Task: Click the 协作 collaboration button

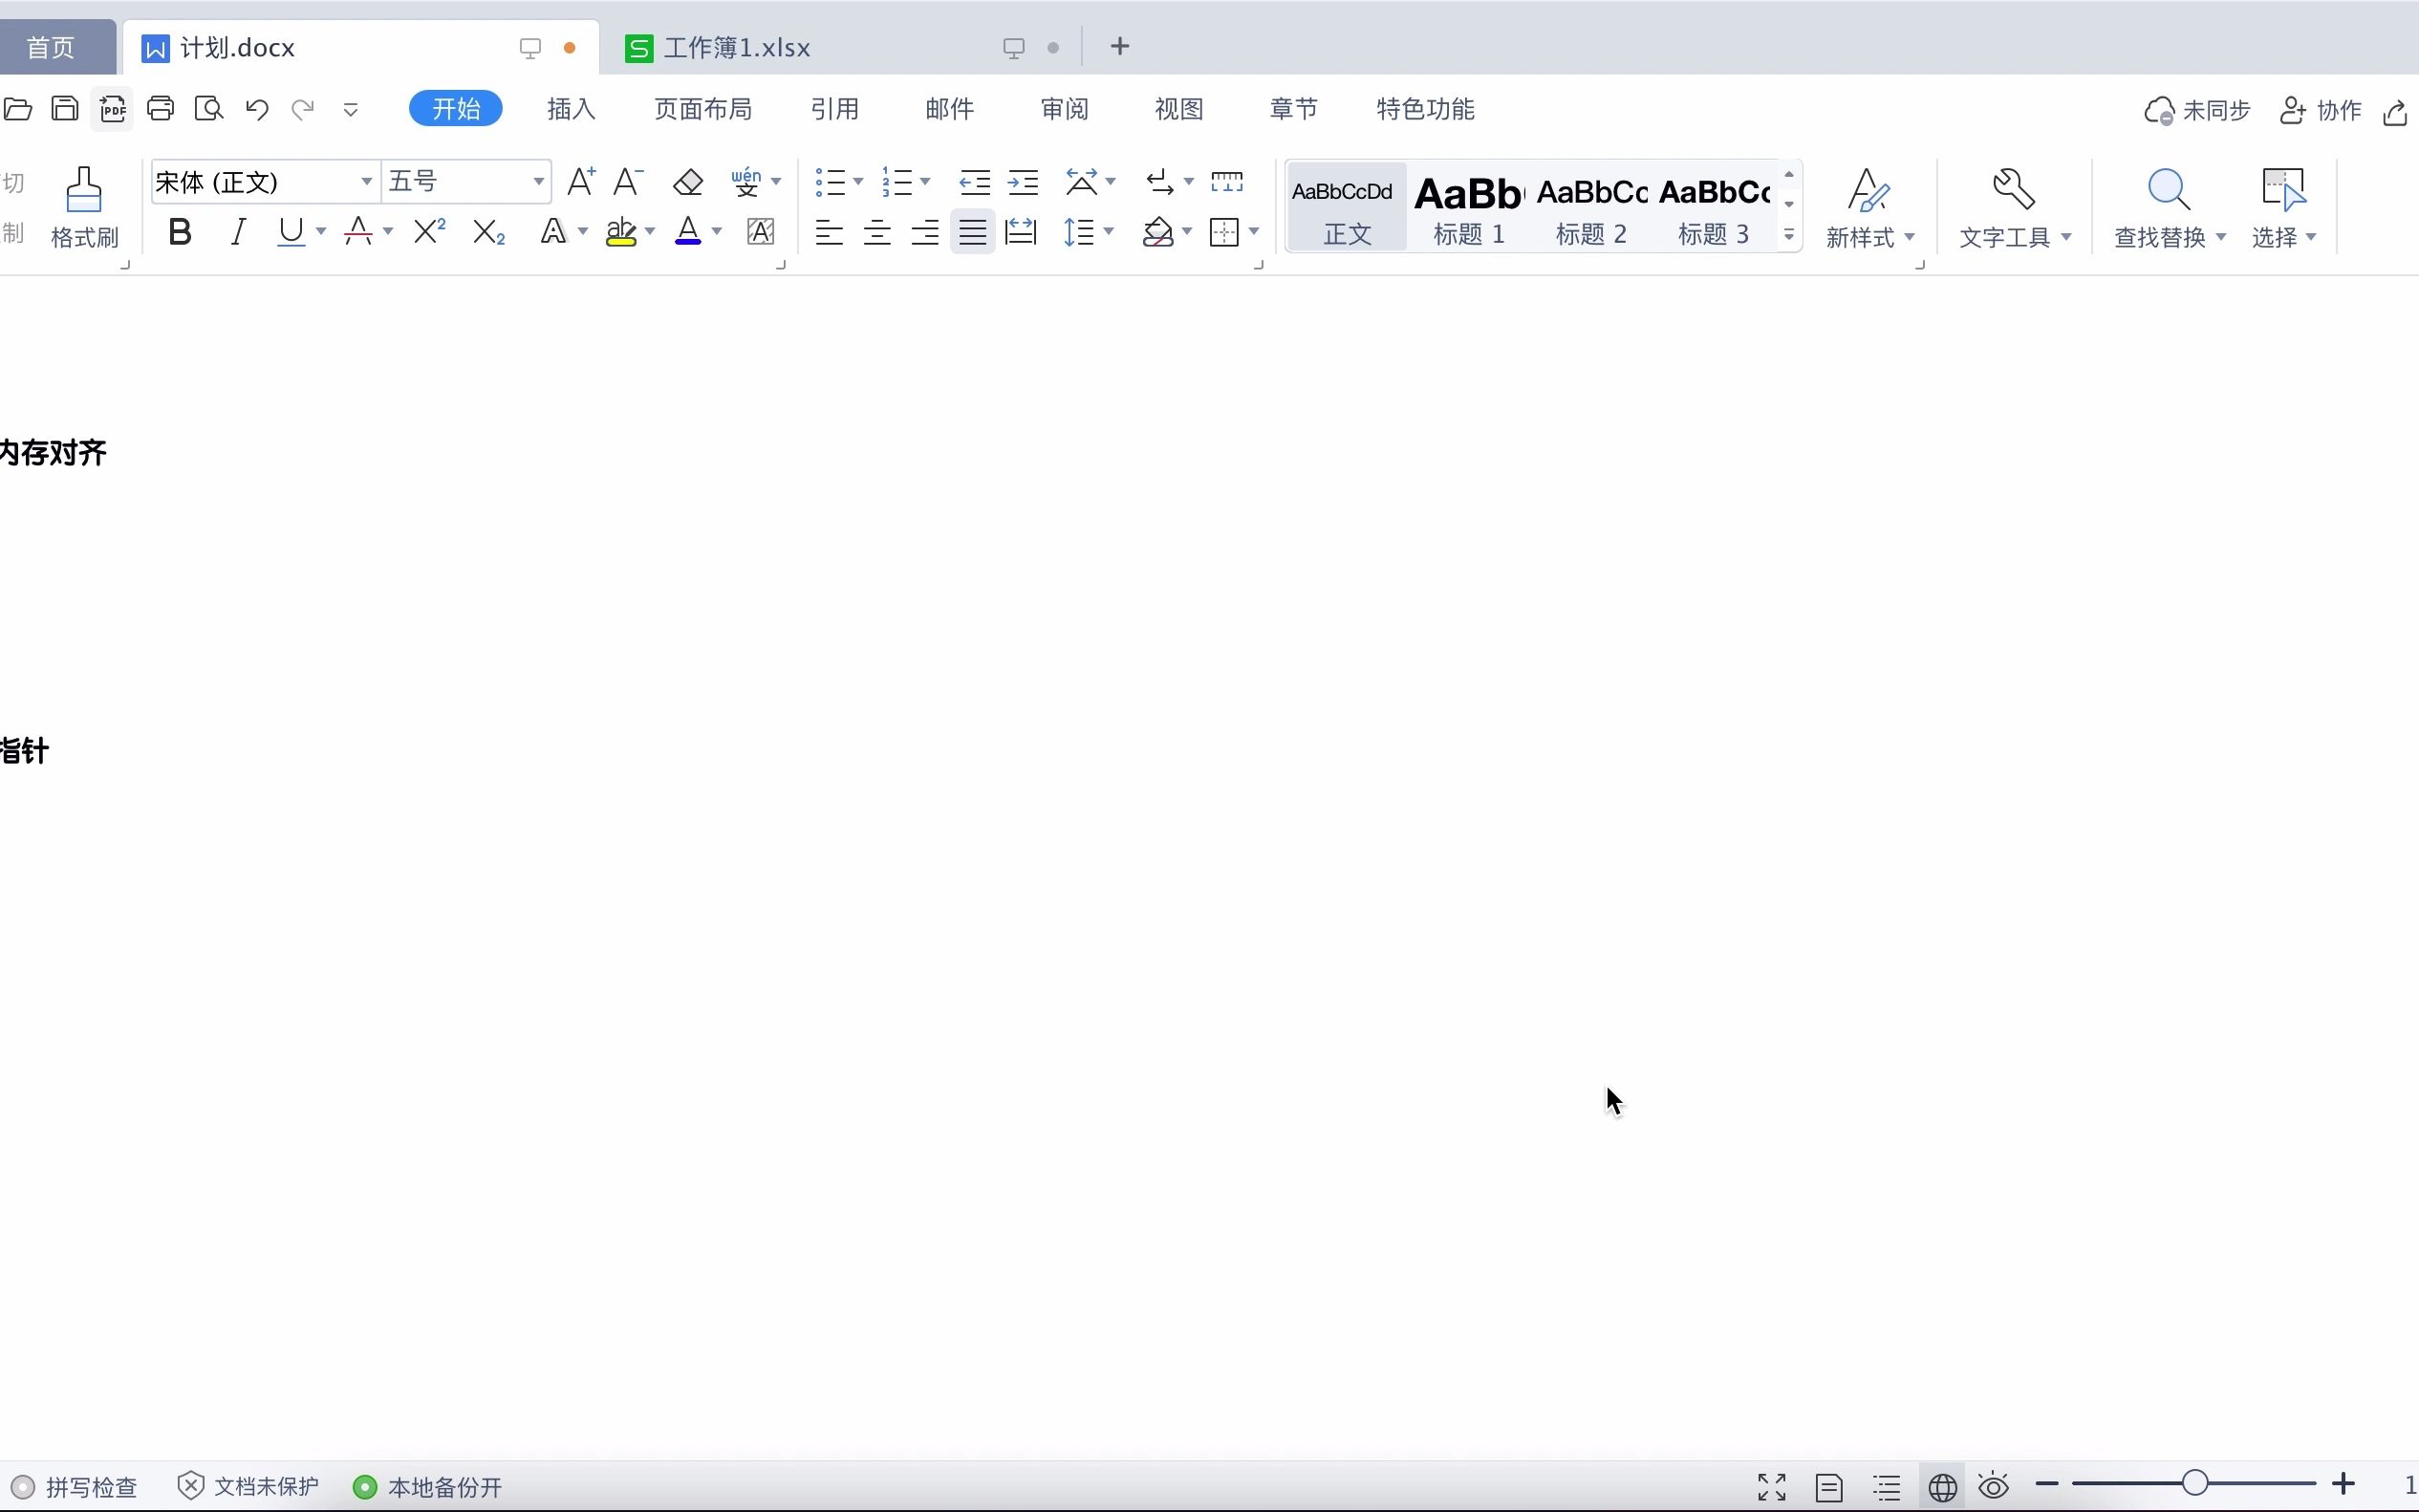Action: 2320,110
